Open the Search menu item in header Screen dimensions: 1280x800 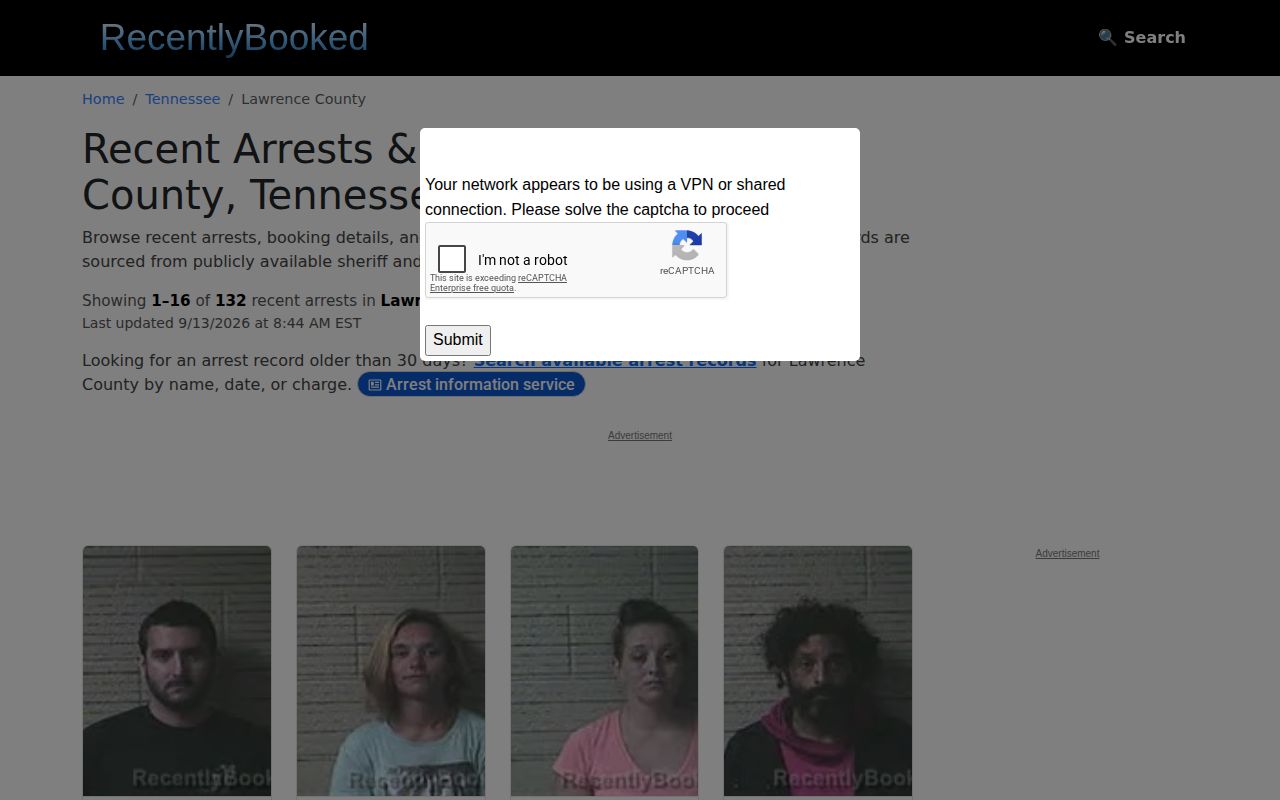(x=1142, y=37)
